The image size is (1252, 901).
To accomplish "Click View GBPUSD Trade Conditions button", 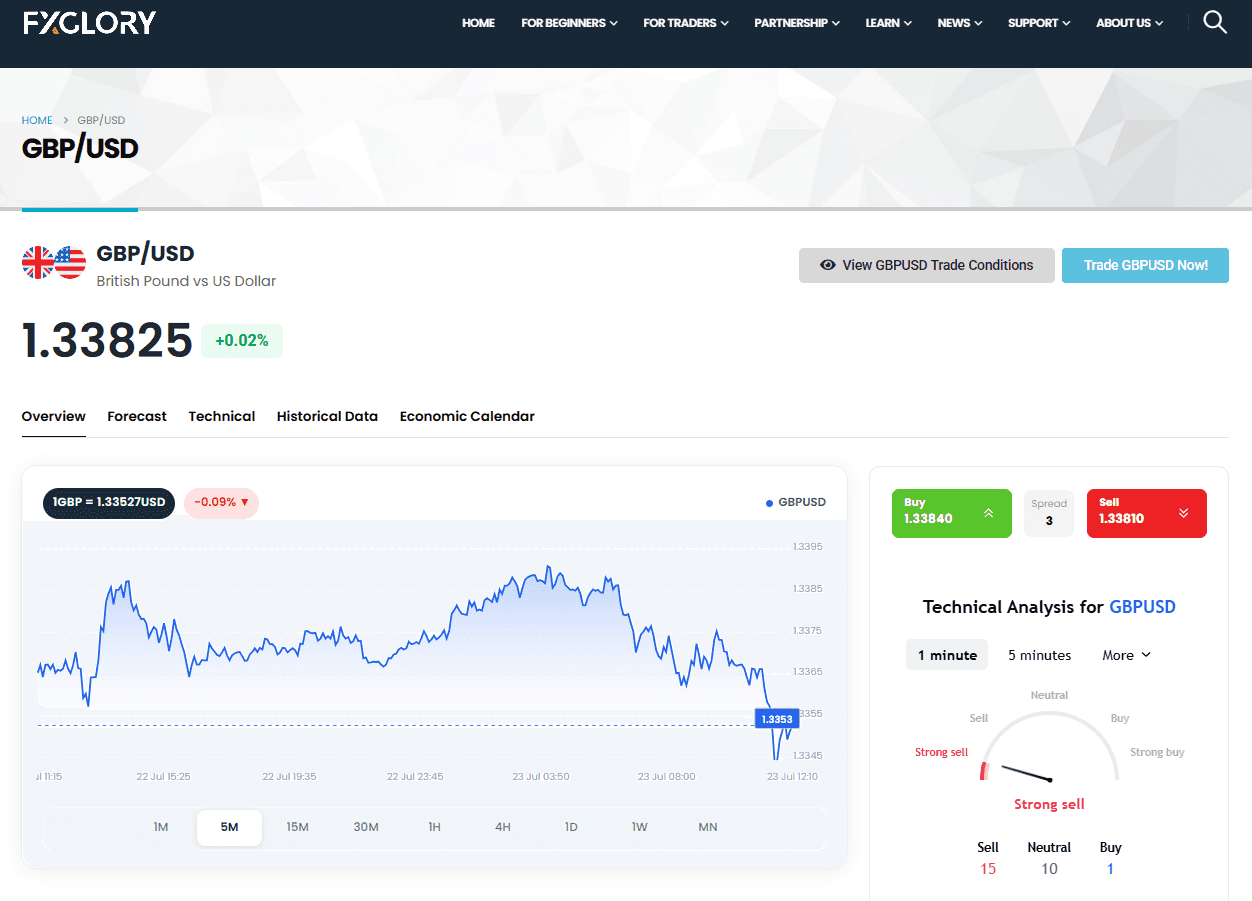I will tap(927, 265).
